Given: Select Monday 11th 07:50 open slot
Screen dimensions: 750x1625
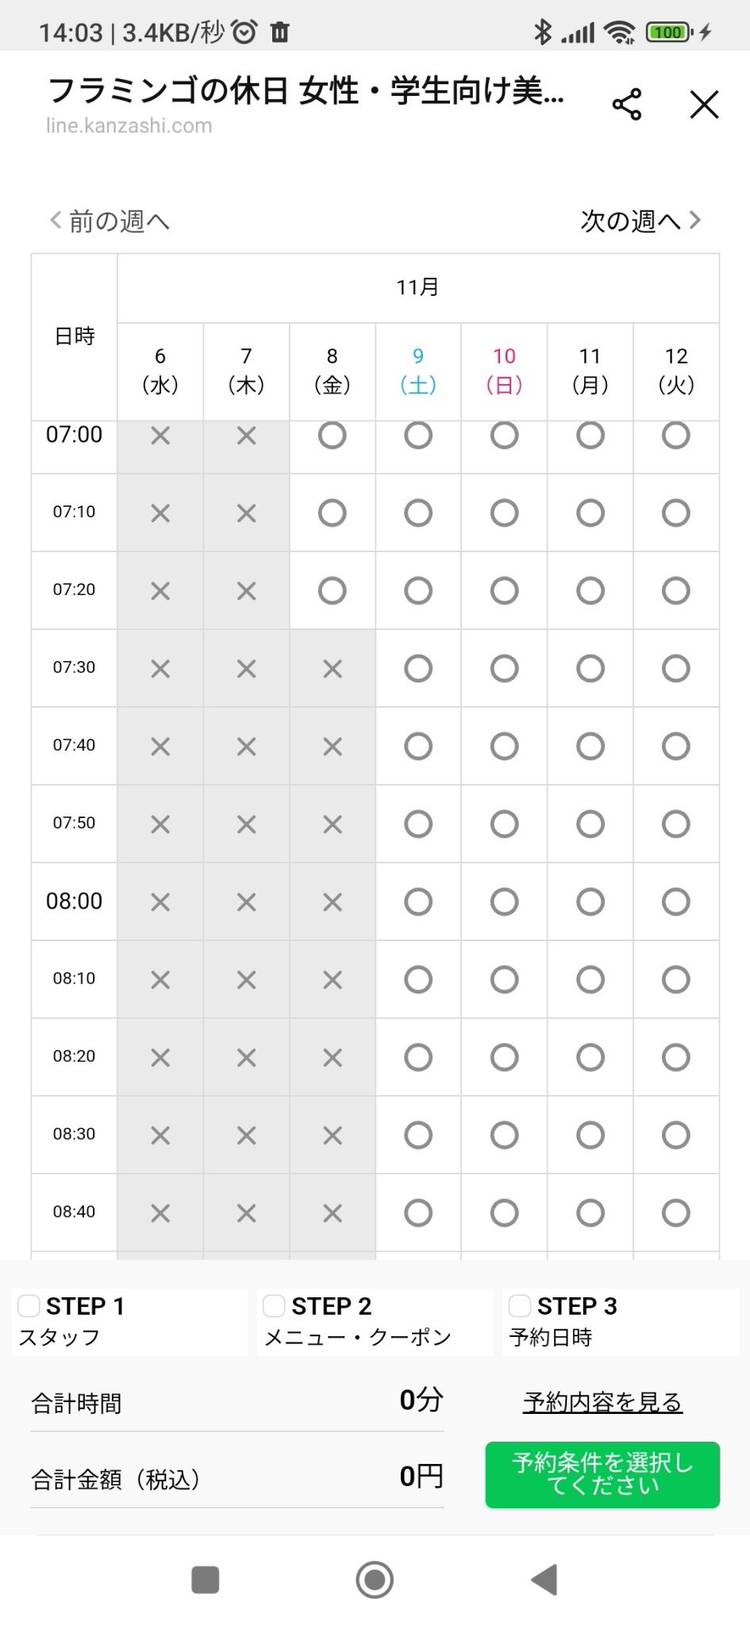Looking at the screenshot, I should coord(590,824).
